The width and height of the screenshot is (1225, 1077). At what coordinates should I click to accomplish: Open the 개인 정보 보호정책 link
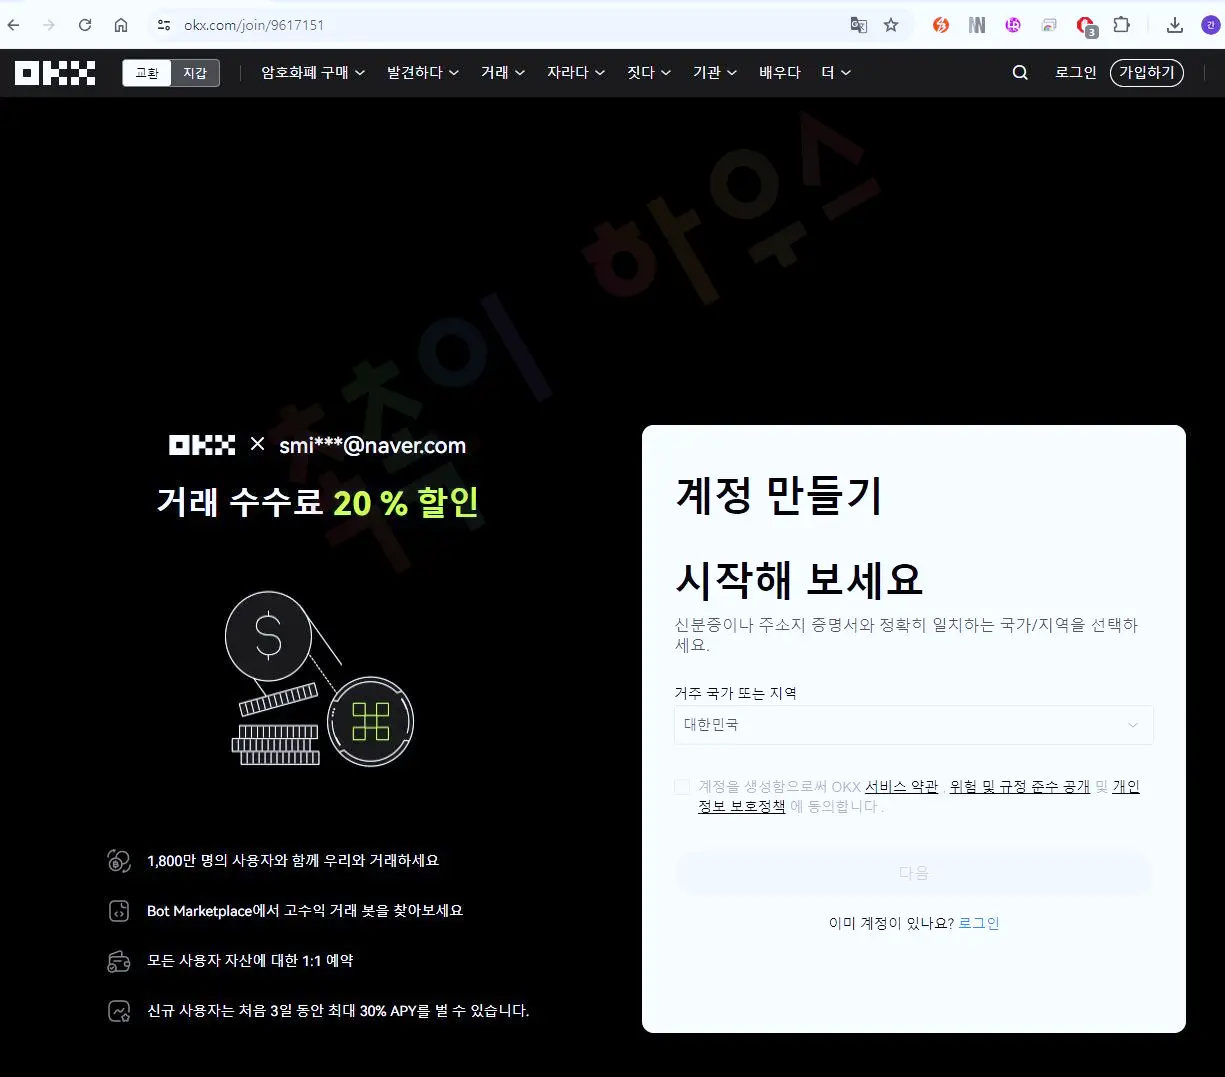742,806
